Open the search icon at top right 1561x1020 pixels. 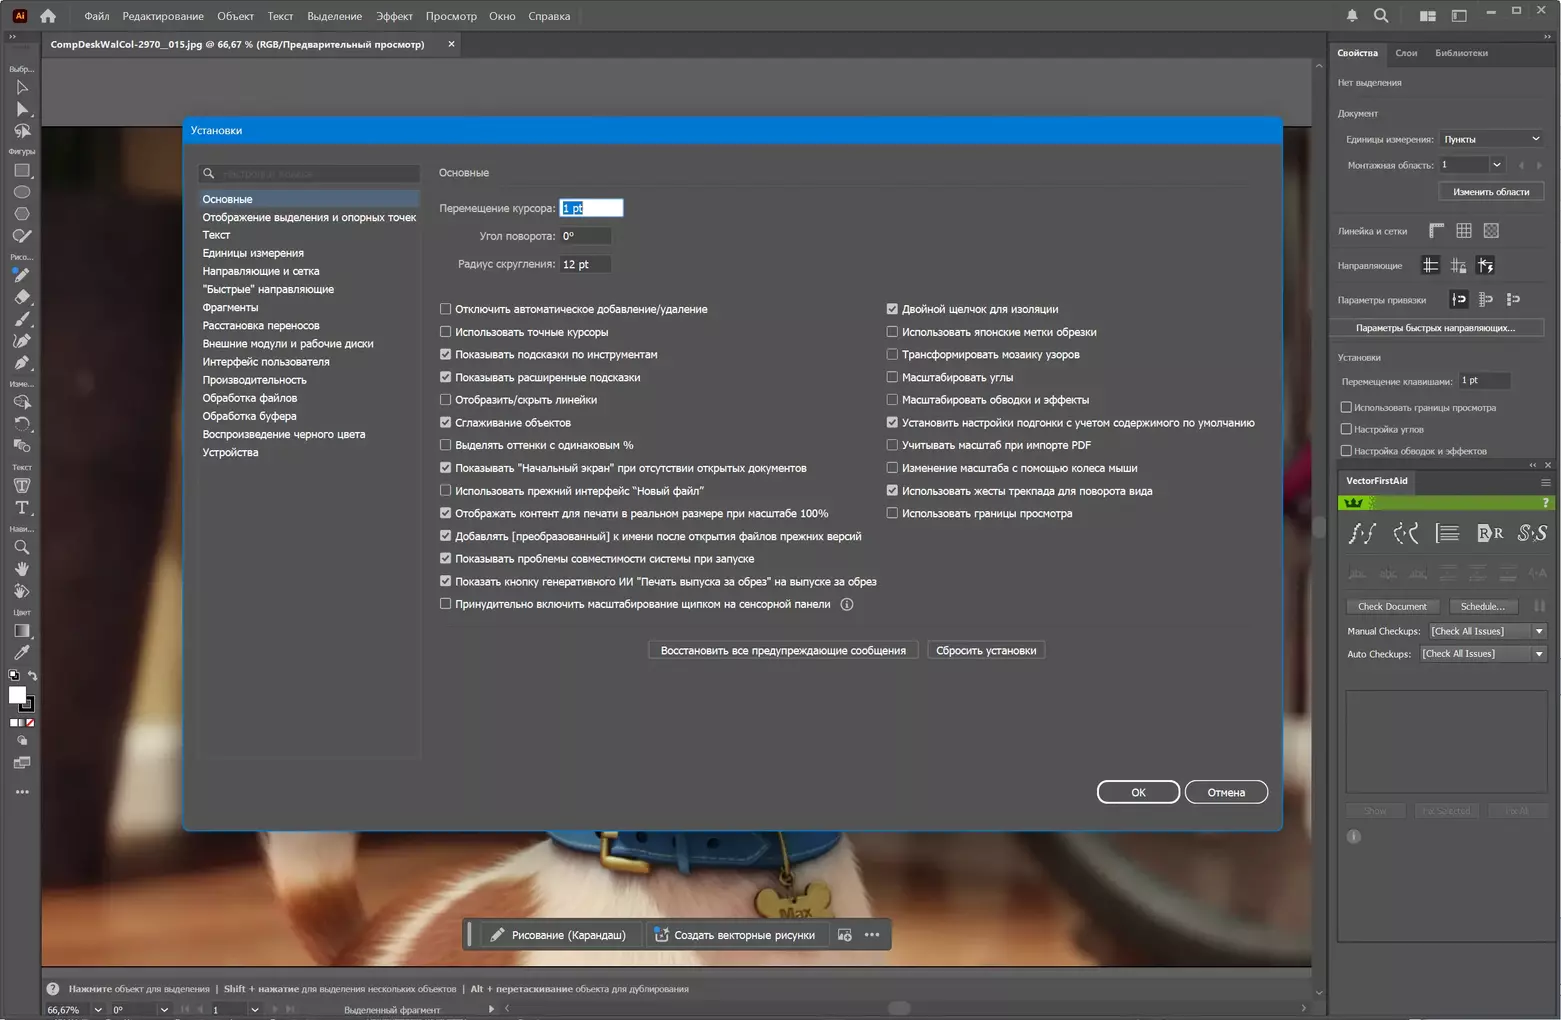pos(1381,16)
